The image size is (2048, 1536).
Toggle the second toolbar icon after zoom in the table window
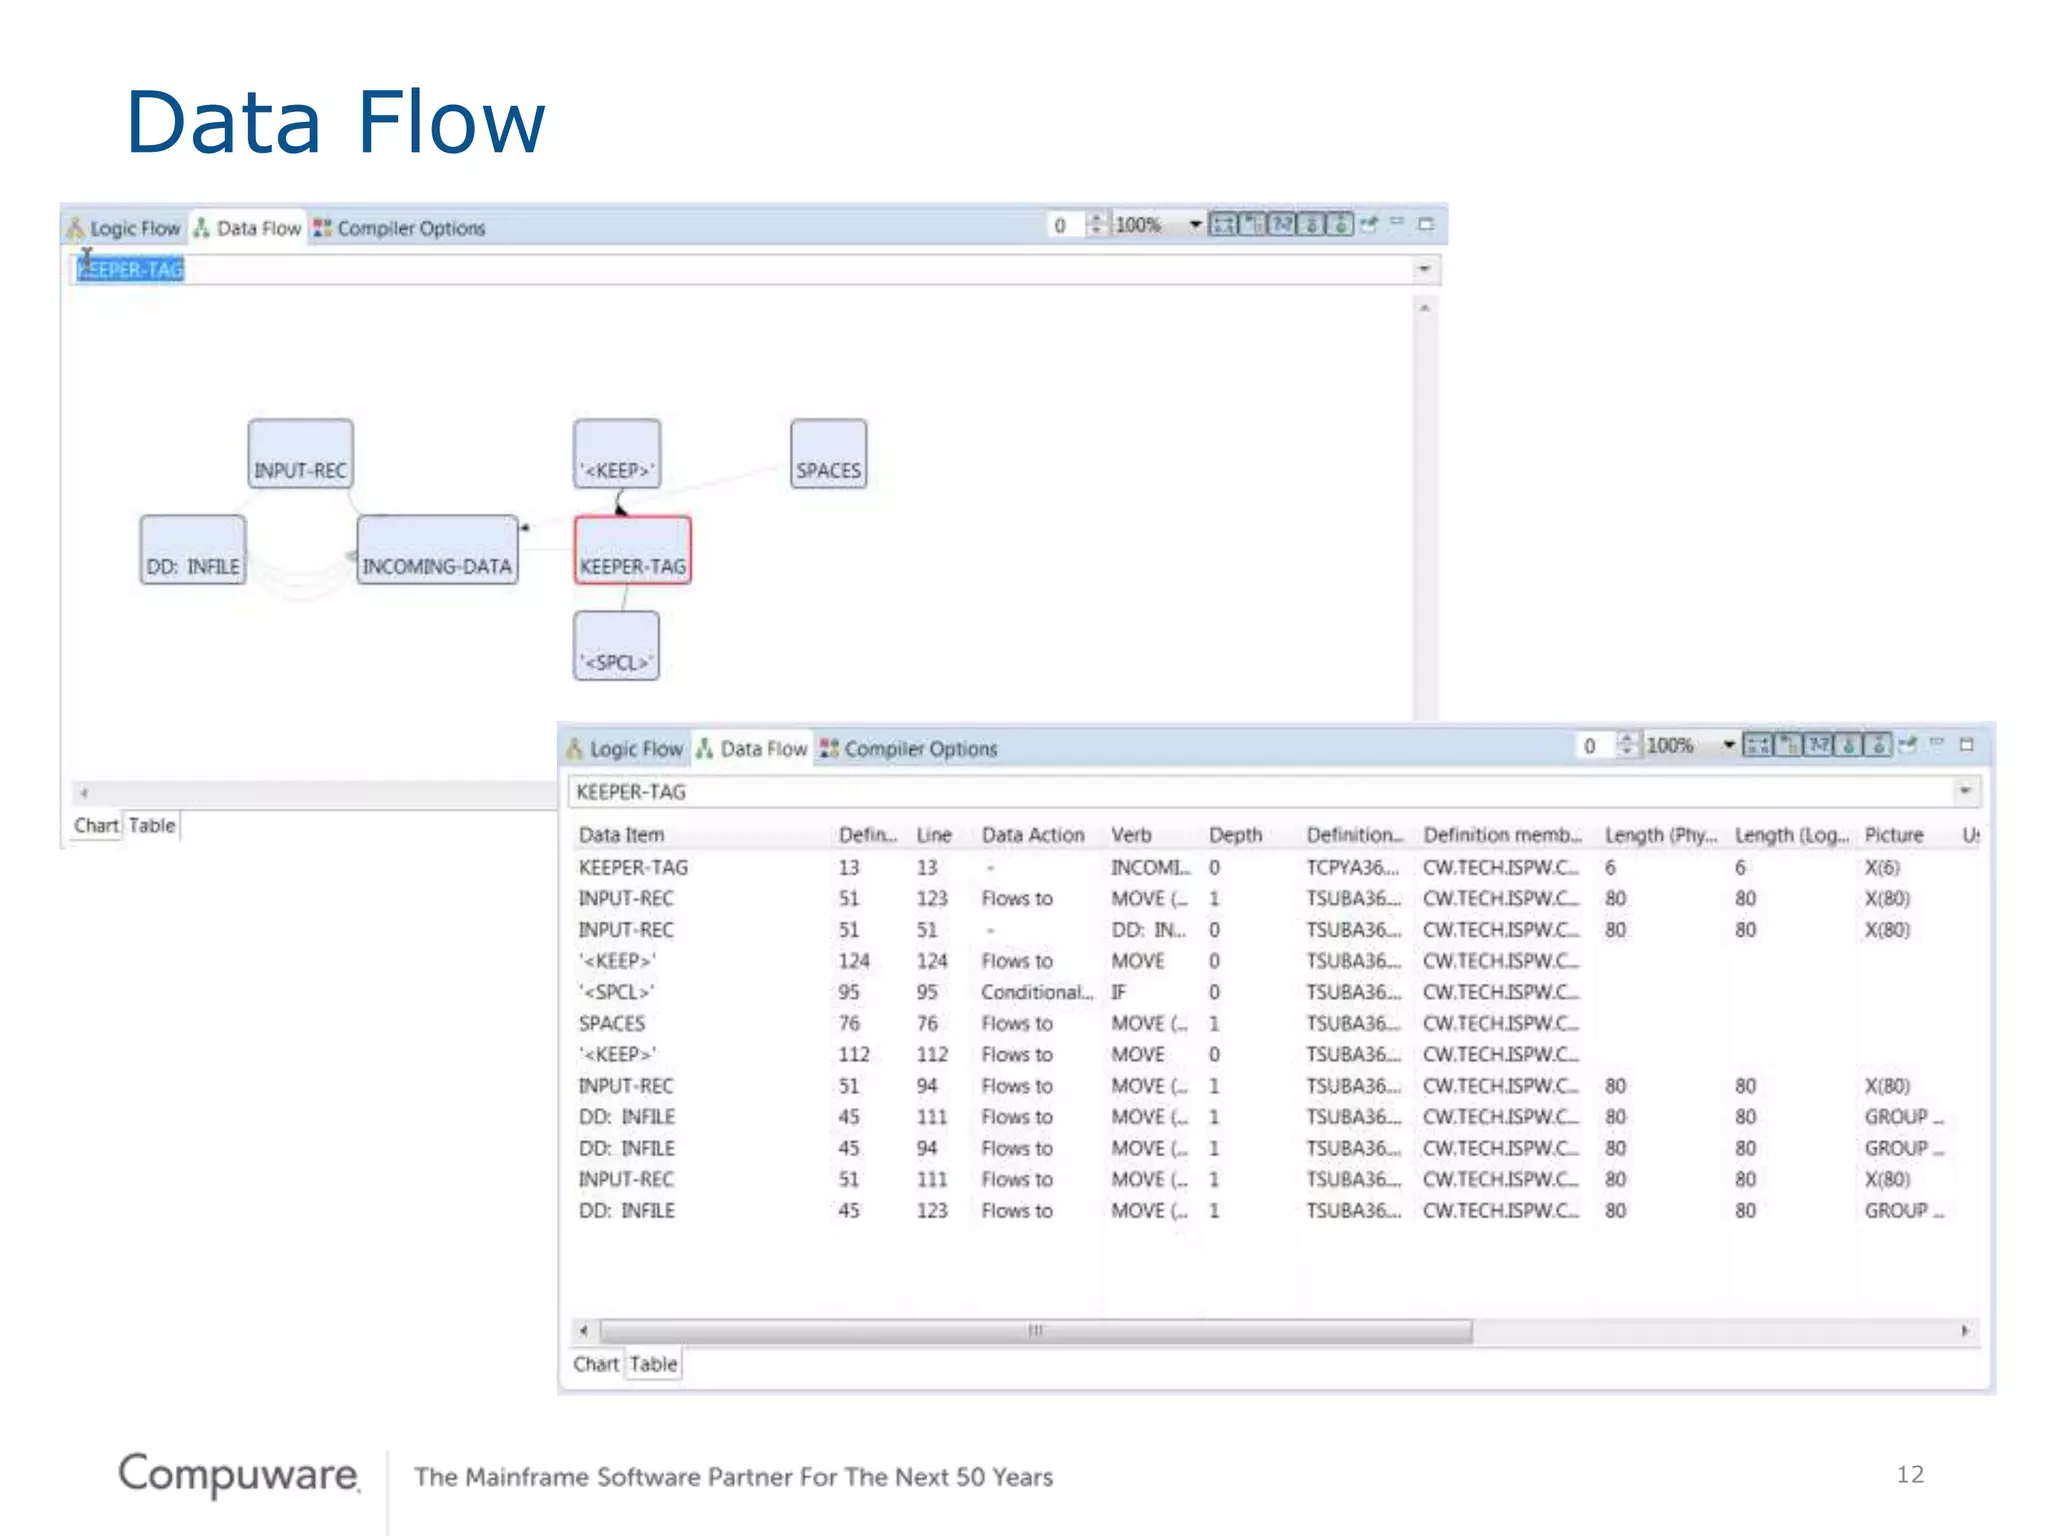[x=1788, y=745]
